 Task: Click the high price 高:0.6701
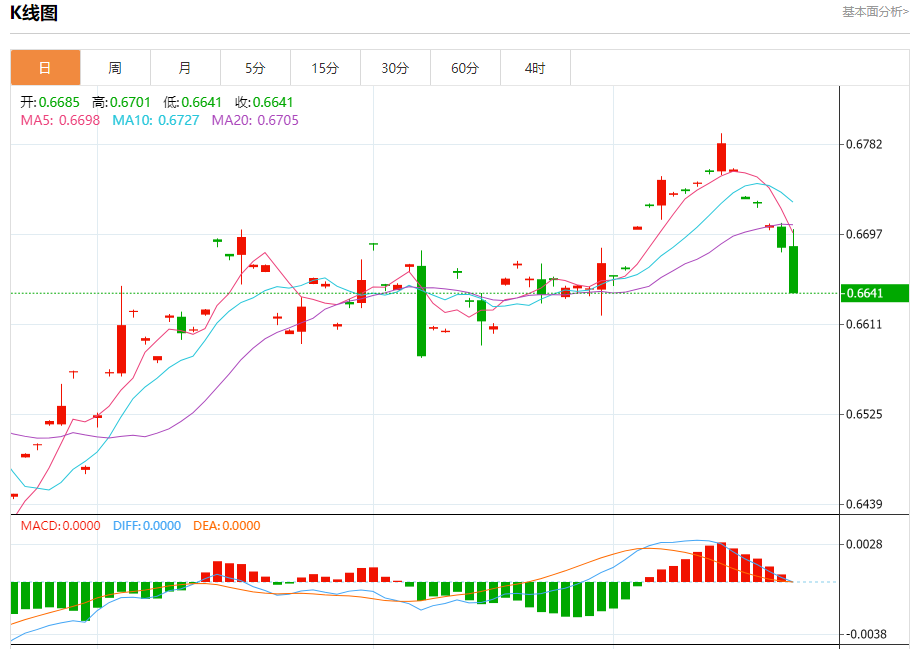[x=121, y=102]
